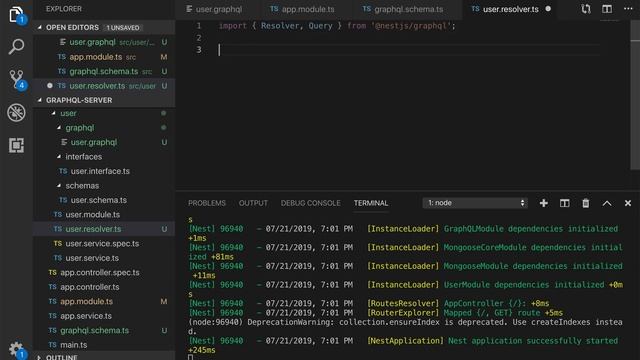Collapse the Open Editors section

[x=40, y=27]
